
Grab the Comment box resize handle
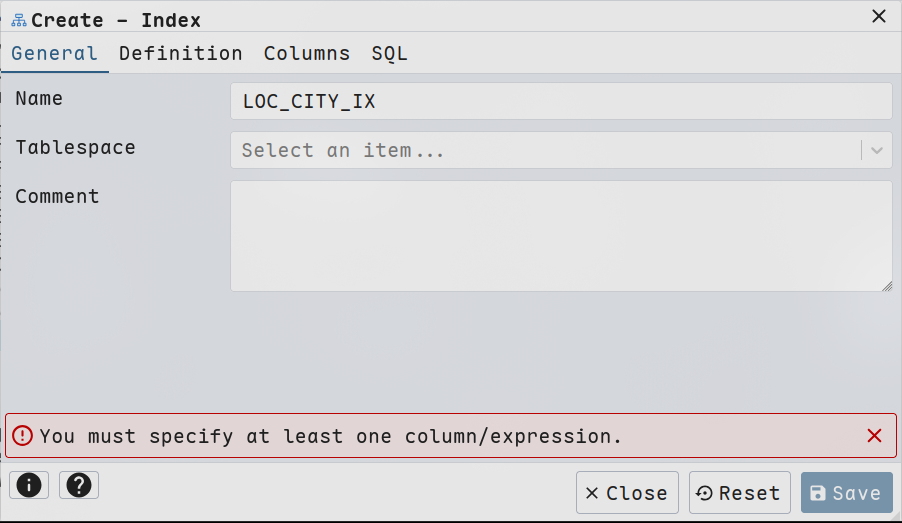(887, 286)
